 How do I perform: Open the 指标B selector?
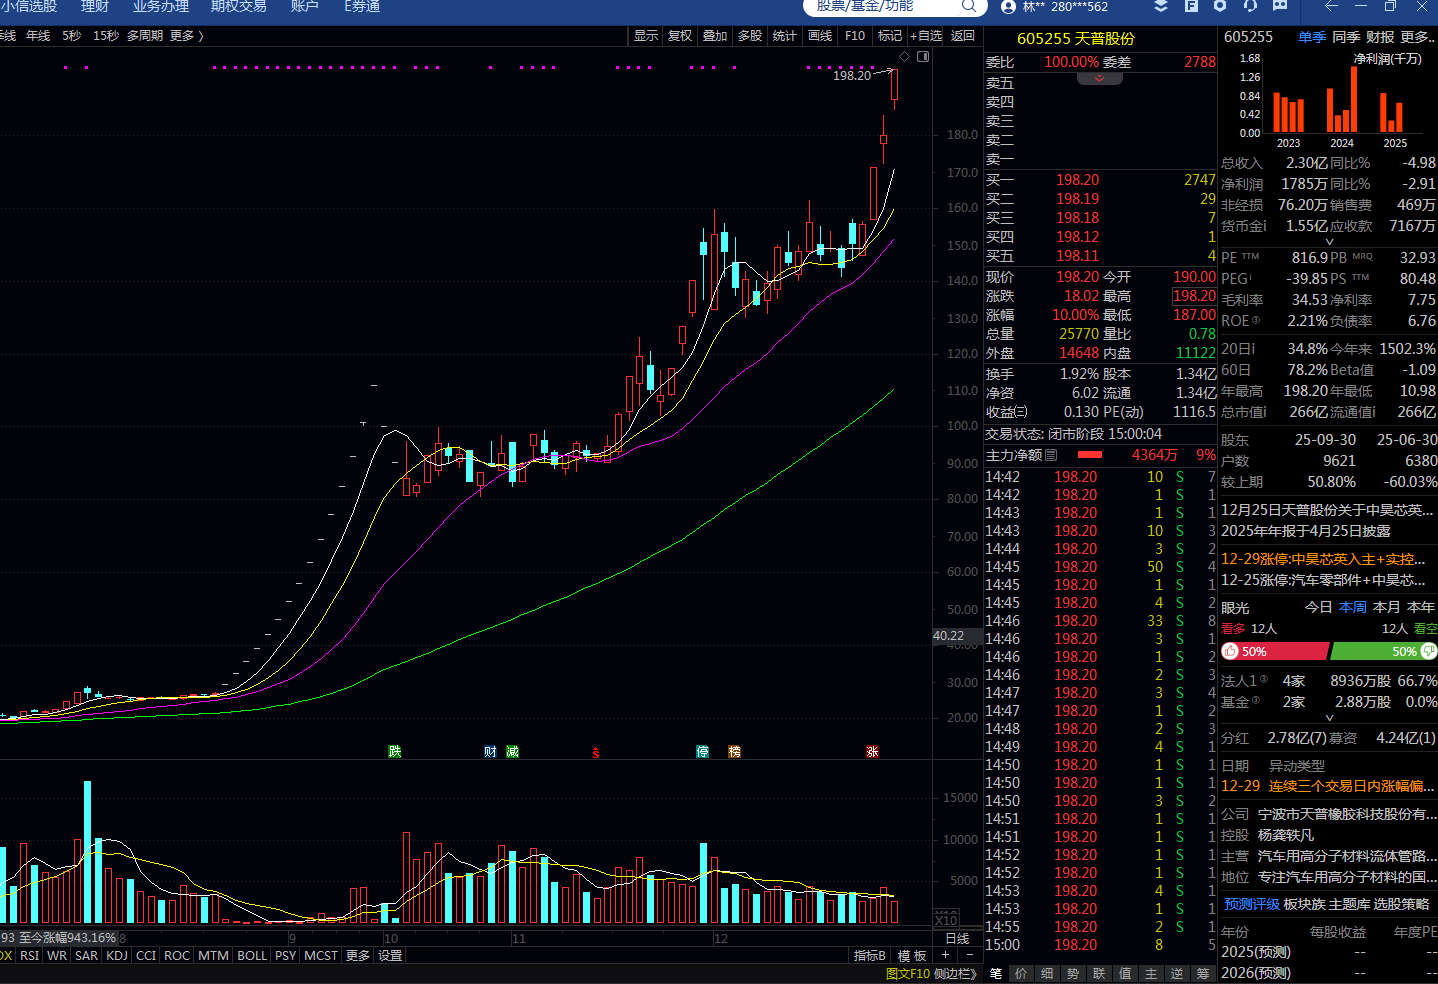pyautogui.click(x=869, y=955)
